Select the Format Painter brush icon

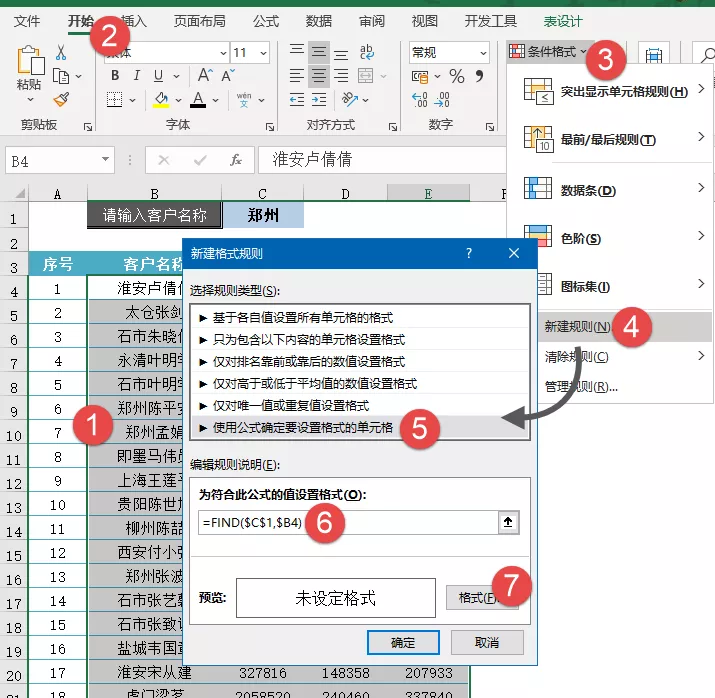[61, 99]
